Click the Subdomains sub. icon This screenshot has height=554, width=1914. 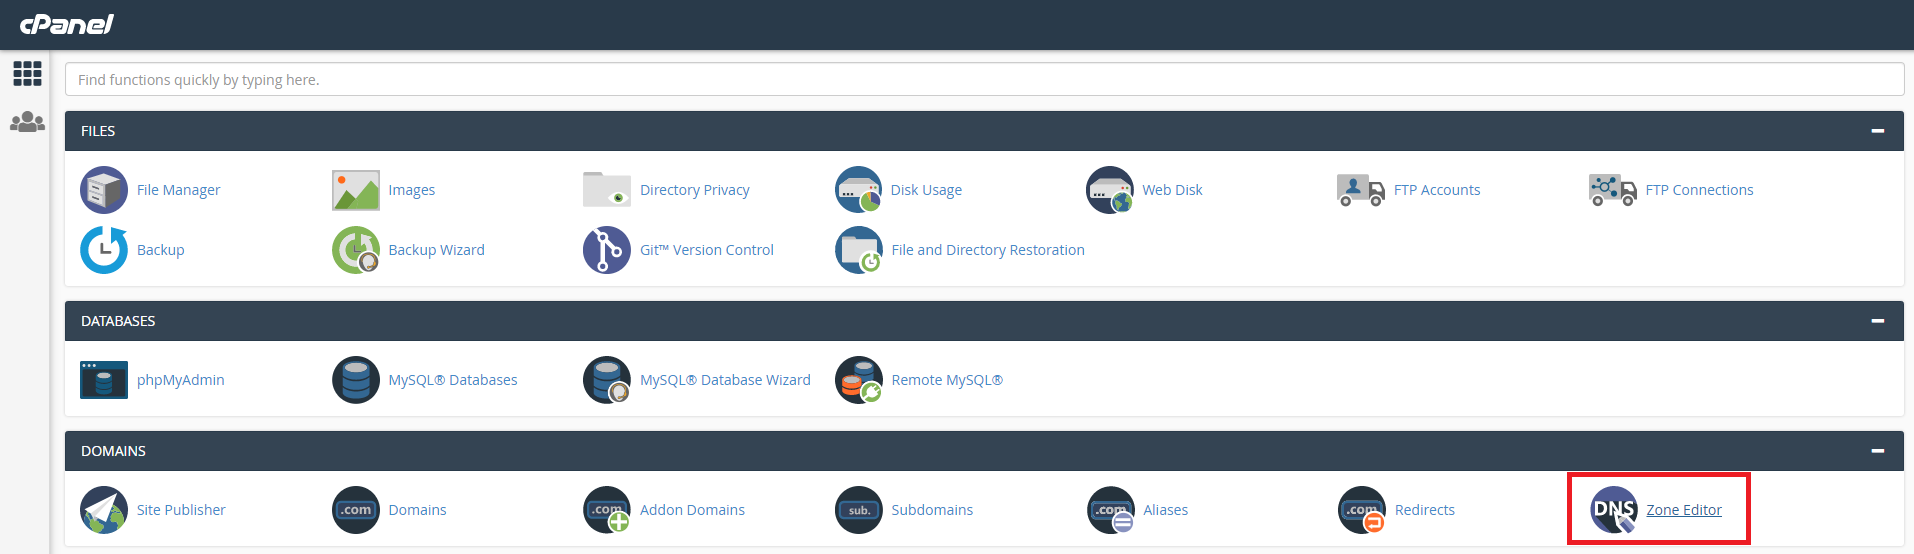(x=859, y=510)
